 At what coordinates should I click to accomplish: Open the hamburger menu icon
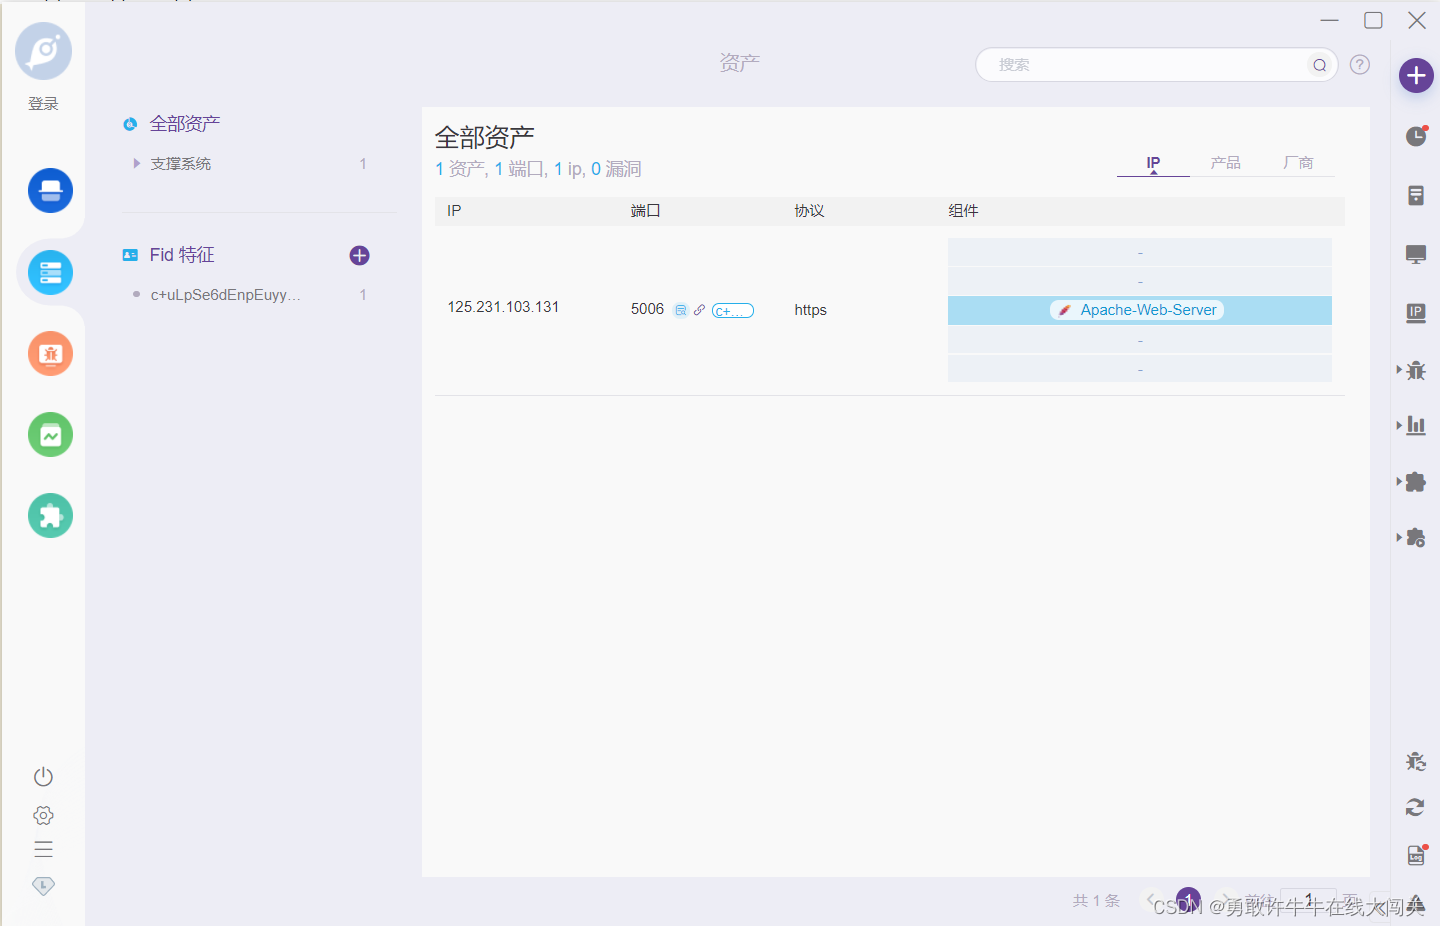43,849
